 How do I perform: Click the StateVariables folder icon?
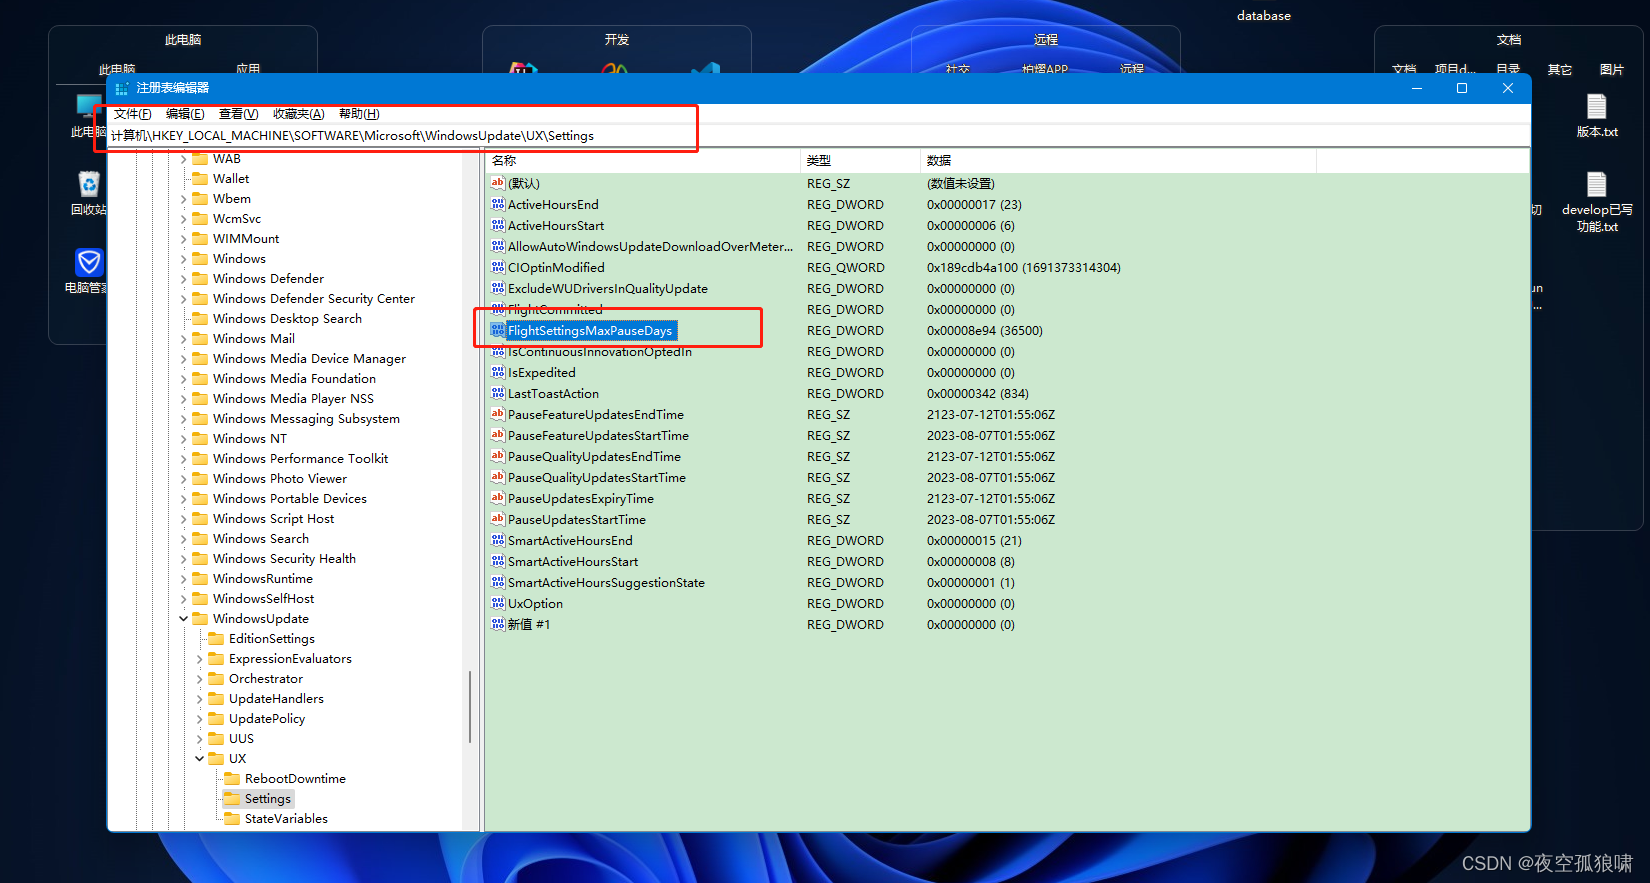[232, 818]
